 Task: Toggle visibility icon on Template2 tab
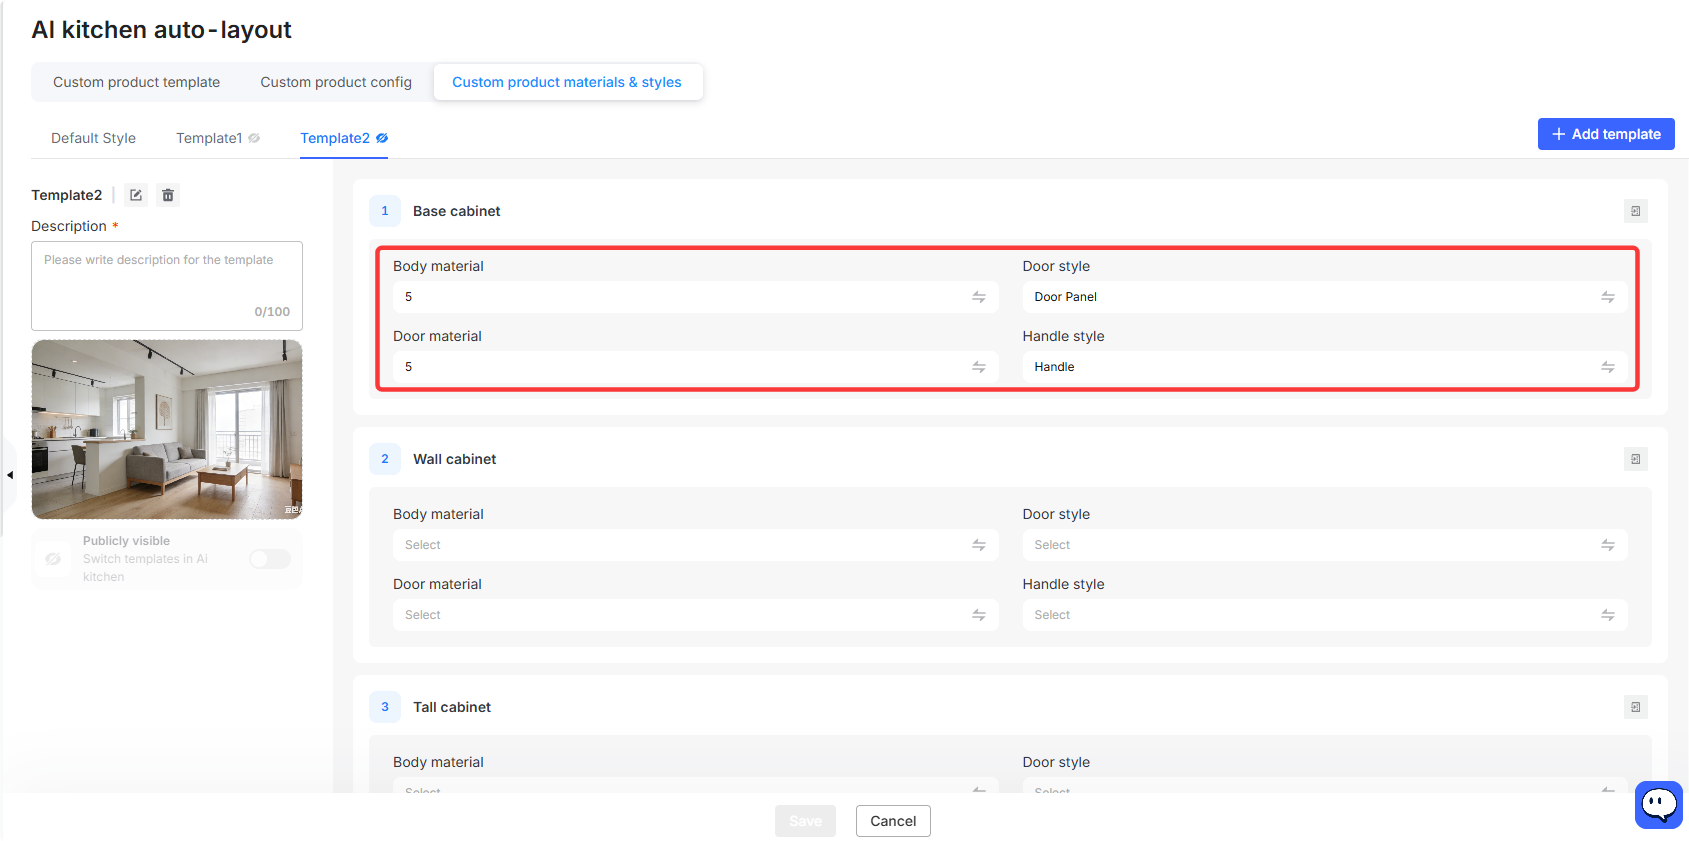tap(382, 138)
